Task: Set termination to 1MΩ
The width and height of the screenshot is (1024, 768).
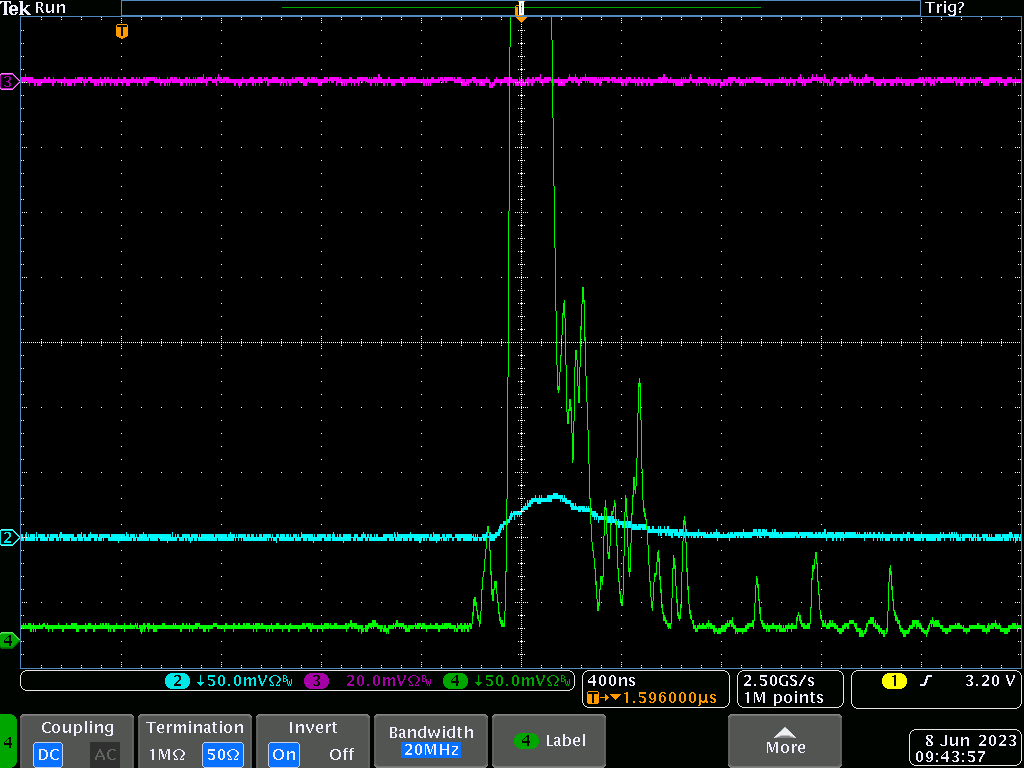Action: click(x=167, y=755)
